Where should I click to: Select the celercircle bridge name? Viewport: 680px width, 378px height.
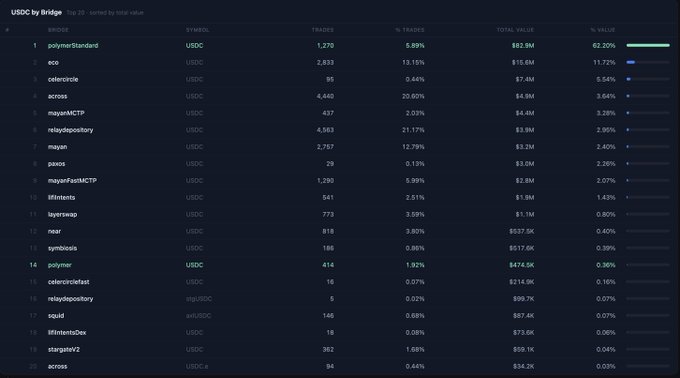(63, 79)
